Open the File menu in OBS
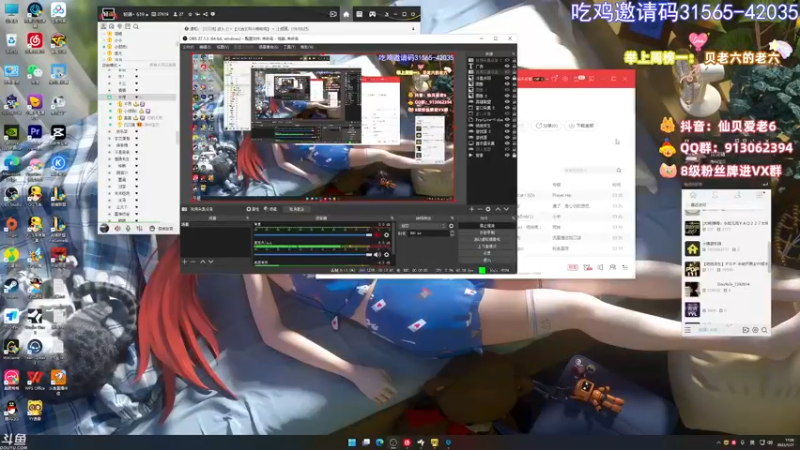This screenshot has width=800, height=450. [x=188, y=47]
